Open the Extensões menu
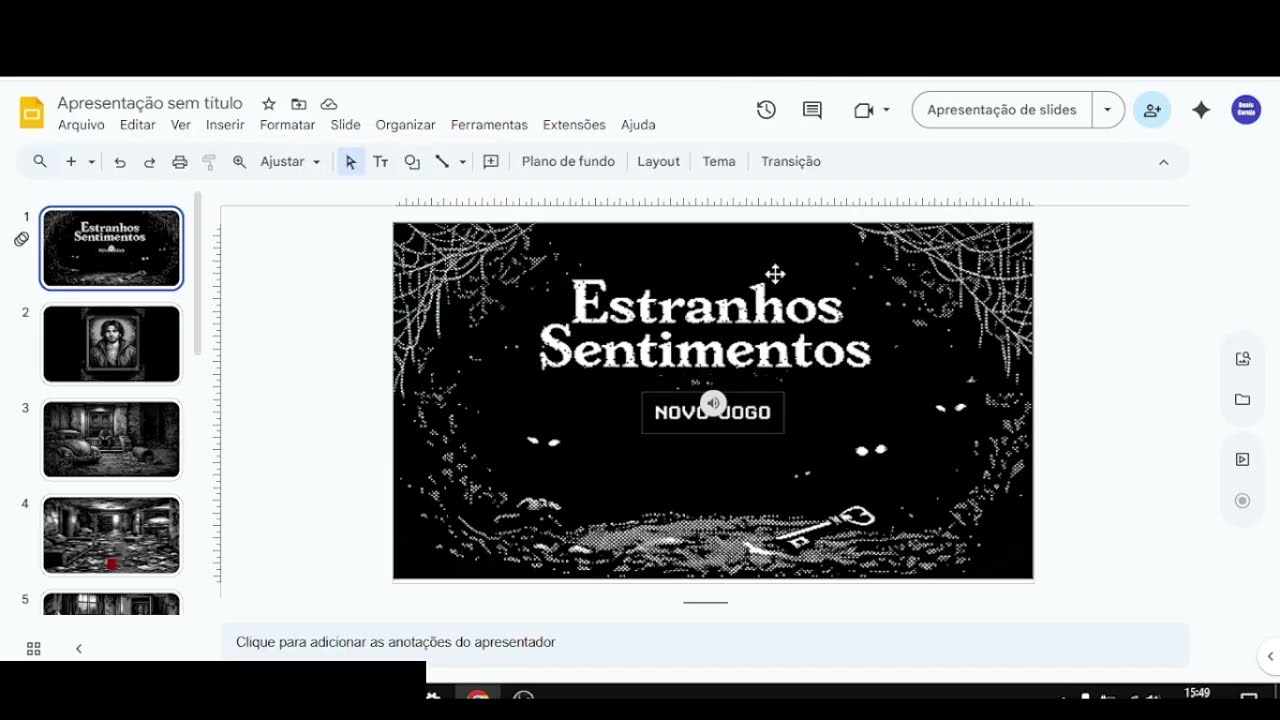1280x720 pixels. coord(574,125)
